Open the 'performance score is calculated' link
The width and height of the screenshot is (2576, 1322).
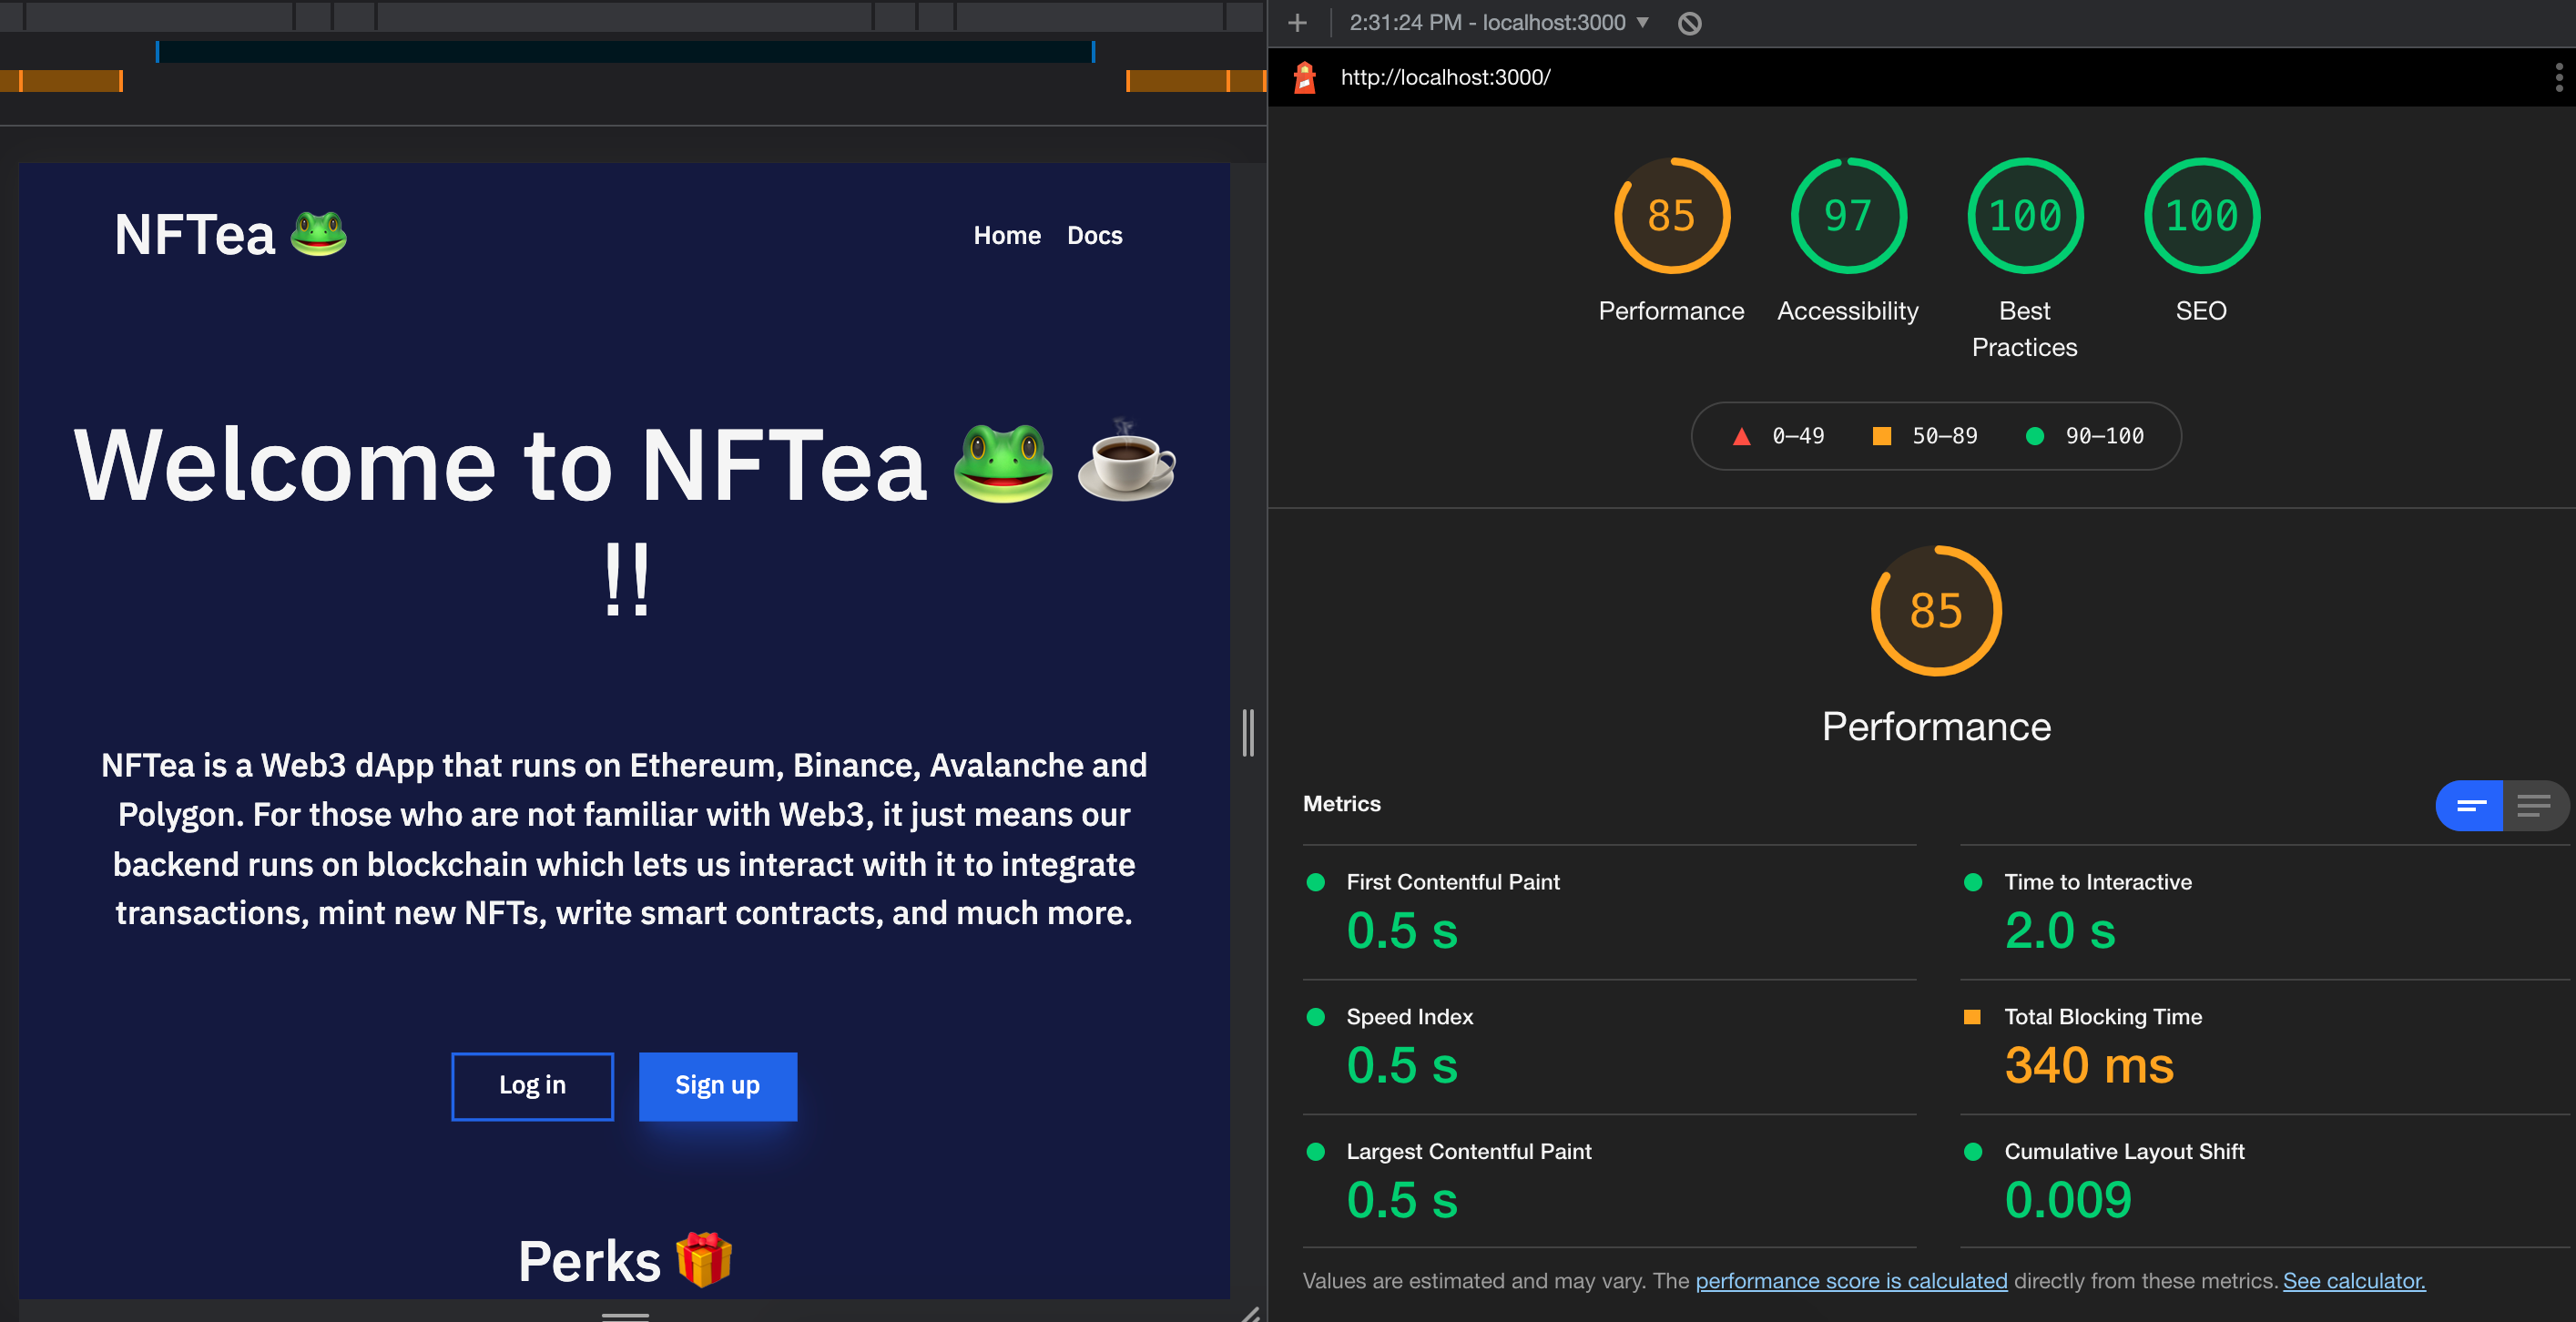coord(1851,1280)
